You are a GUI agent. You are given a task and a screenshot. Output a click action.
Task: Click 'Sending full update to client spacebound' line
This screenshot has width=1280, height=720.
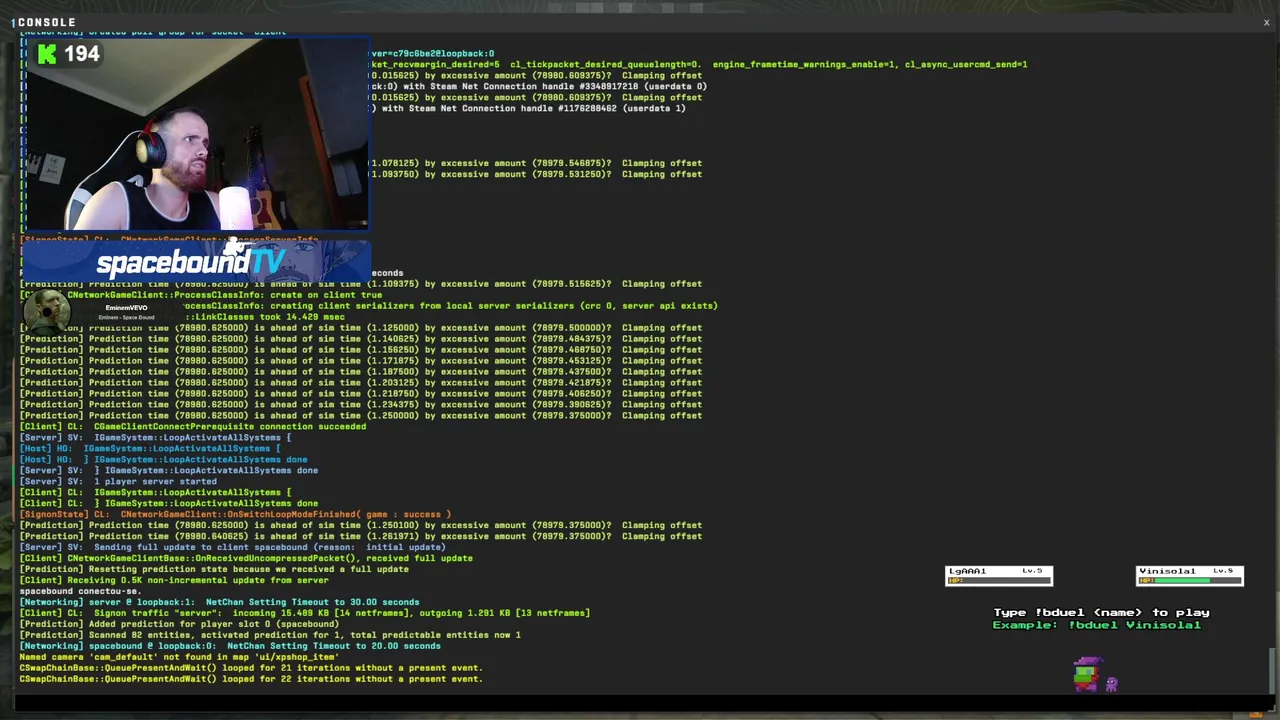[233, 548]
